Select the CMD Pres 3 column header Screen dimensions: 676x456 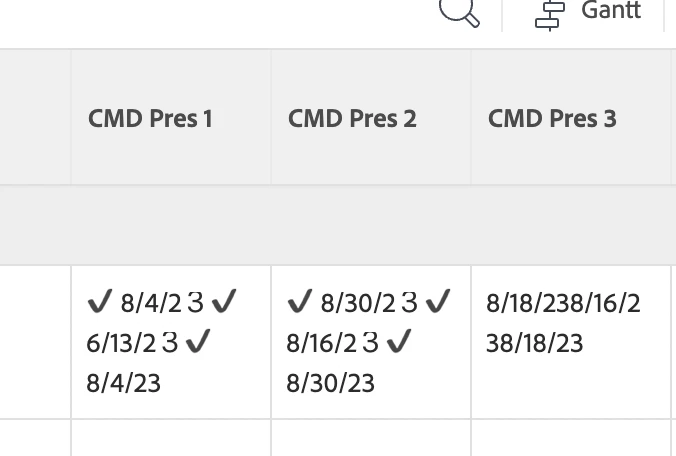[x=571, y=118]
